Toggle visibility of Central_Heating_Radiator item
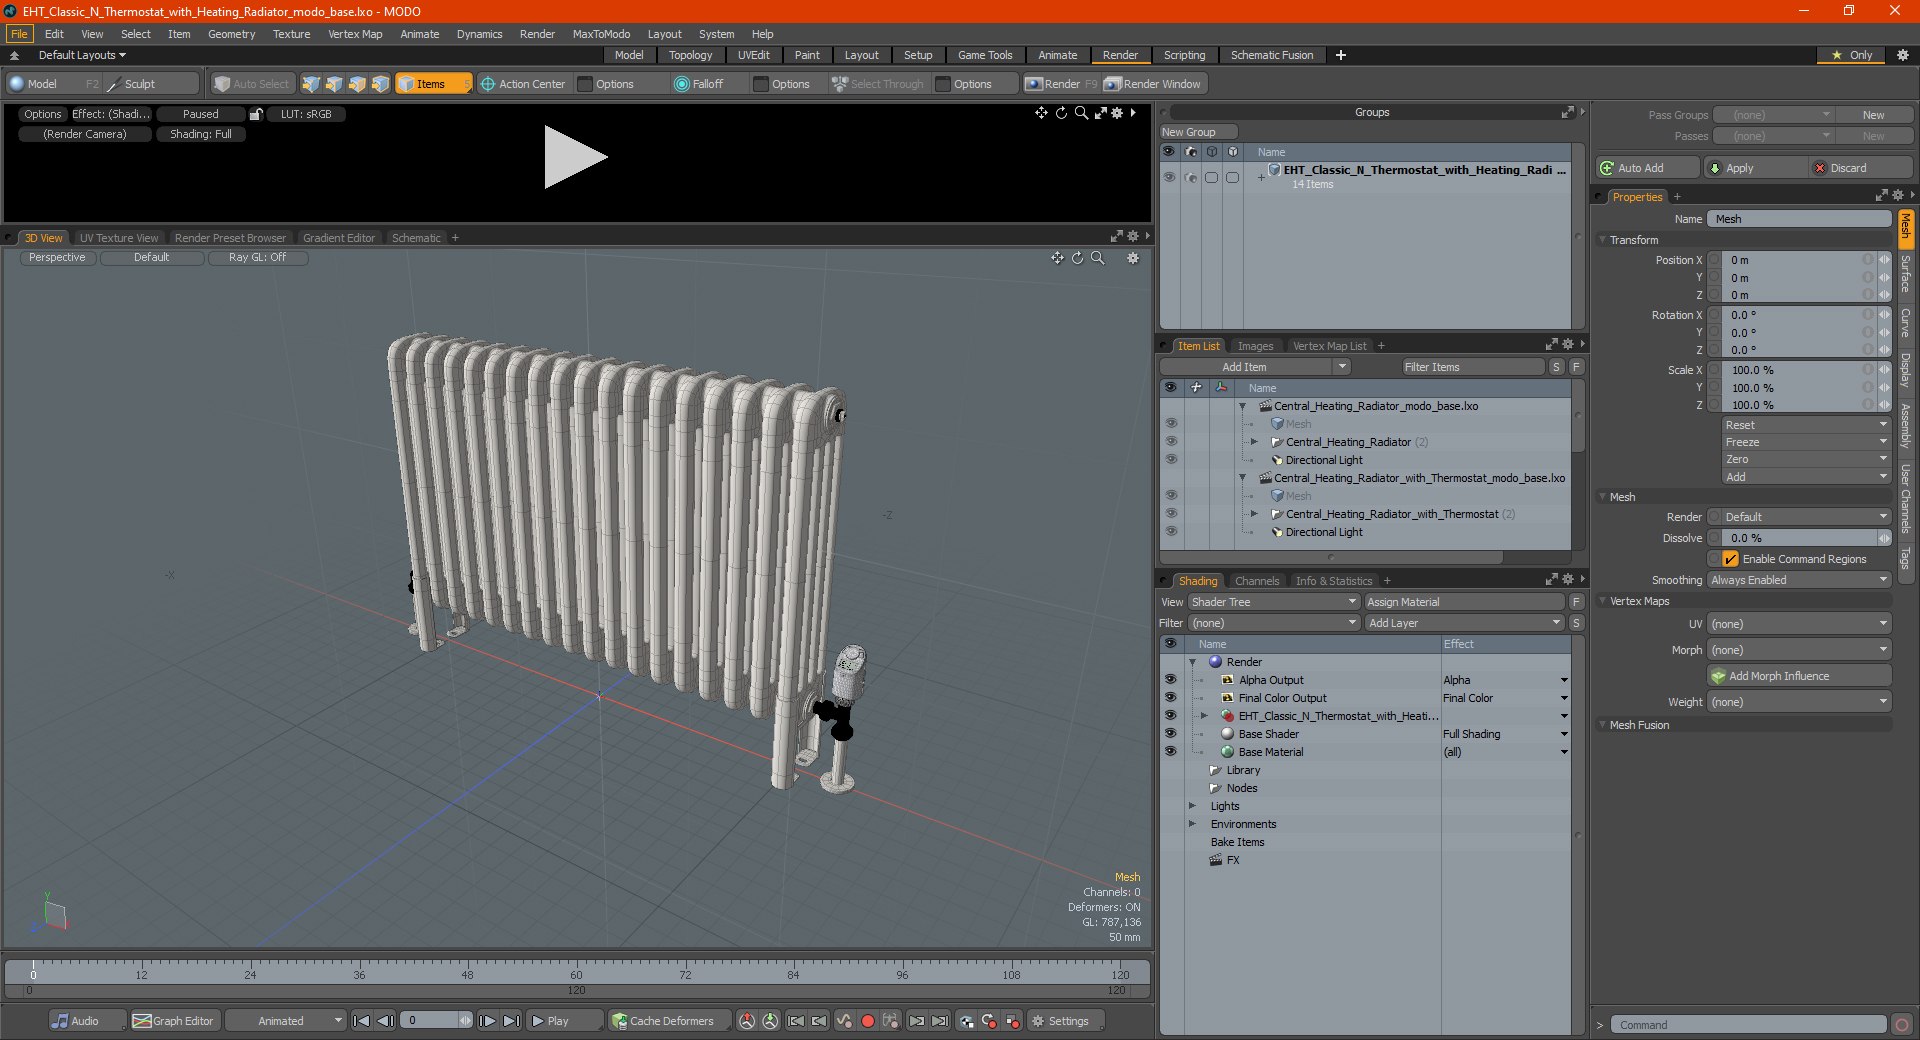 click(x=1170, y=442)
